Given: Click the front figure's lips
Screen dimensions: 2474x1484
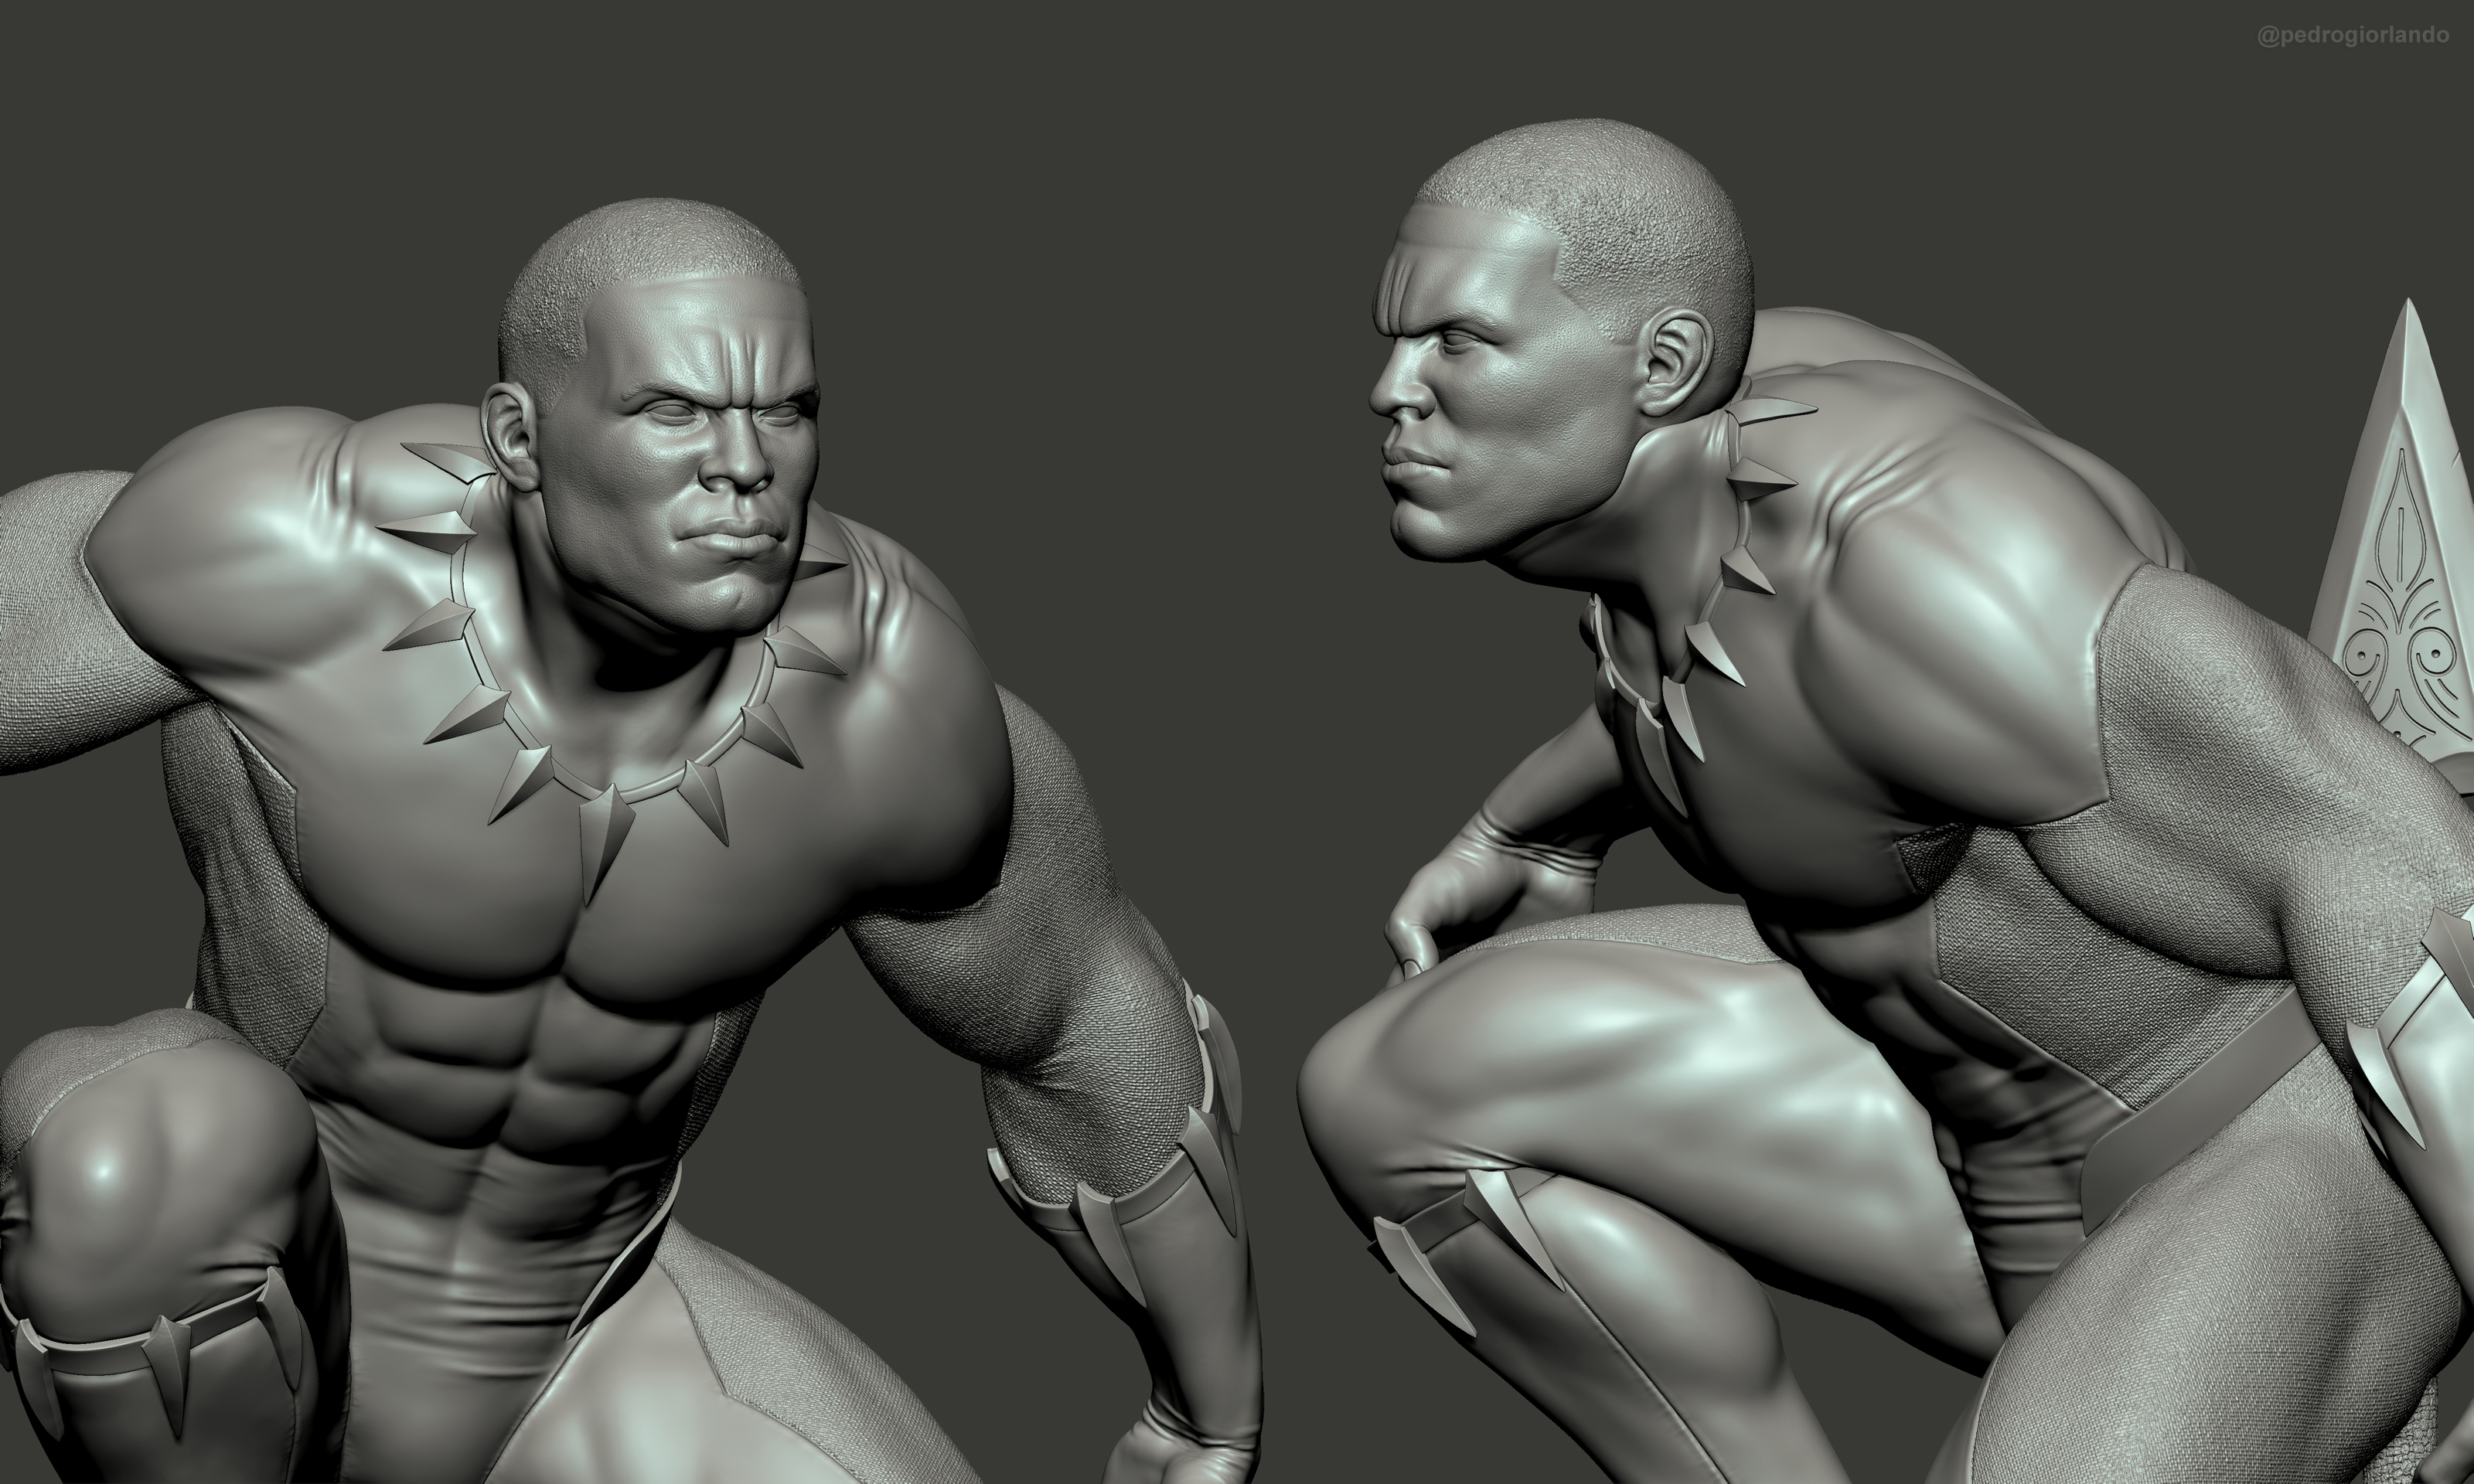Looking at the screenshot, I should click(x=733, y=536).
